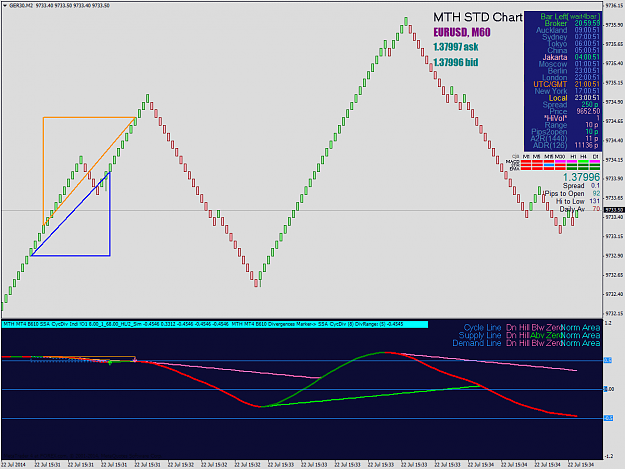Click the Broker time row

coord(572,24)
